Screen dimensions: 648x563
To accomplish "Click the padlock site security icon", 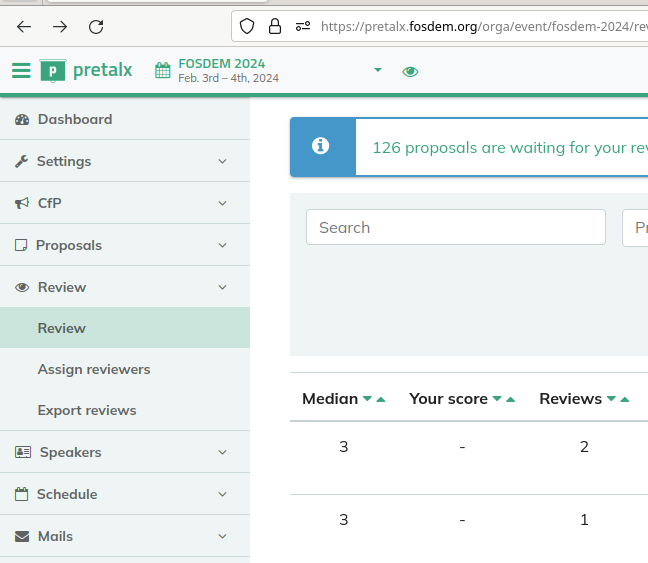I will click(x=275, y=27).
